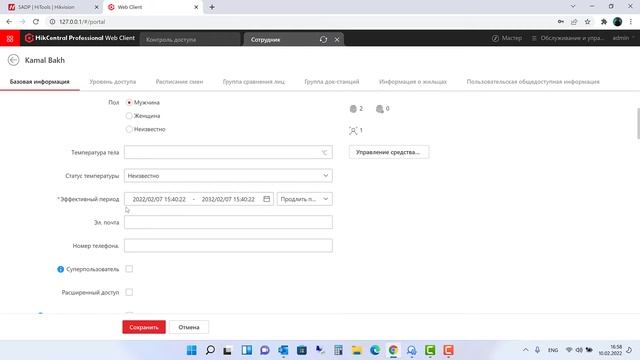Click the Суперпользователь info icon
Viewport: 640px width, 360px height.
[60, 269]
